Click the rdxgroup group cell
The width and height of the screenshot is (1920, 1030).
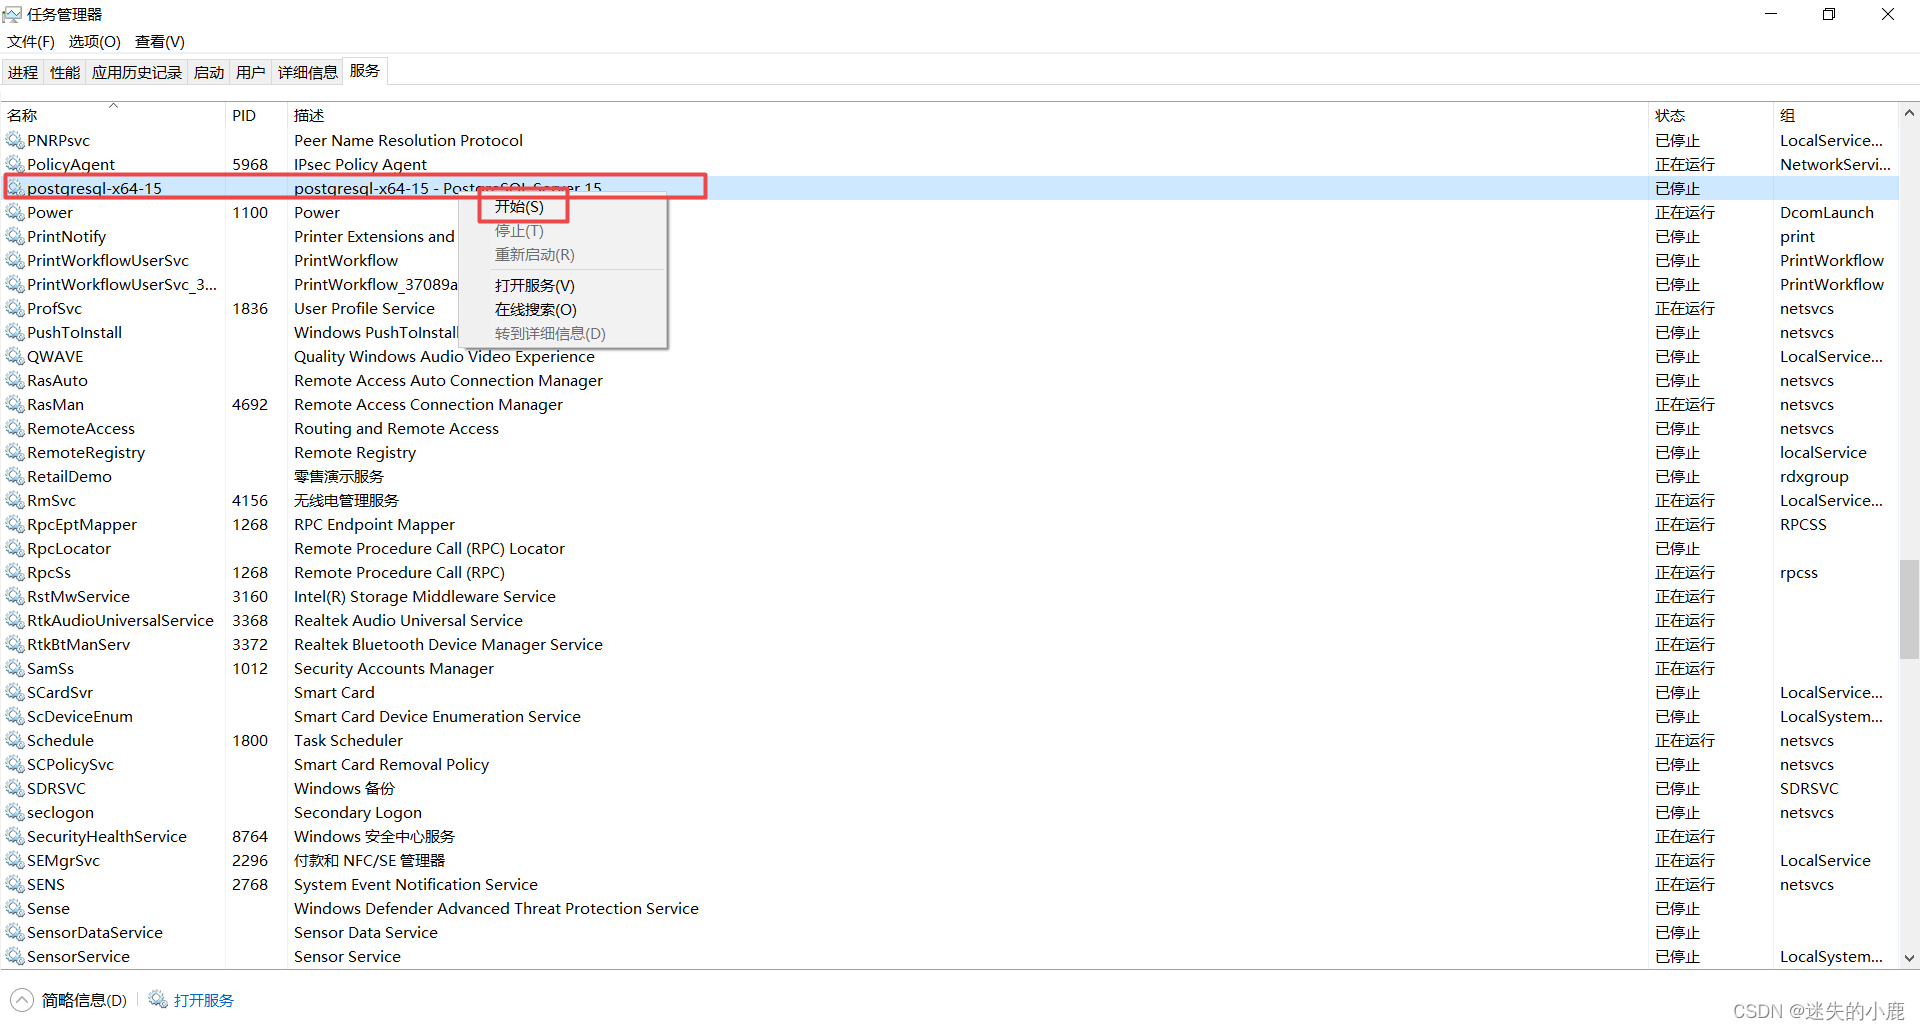click(x=1814, y=476)
